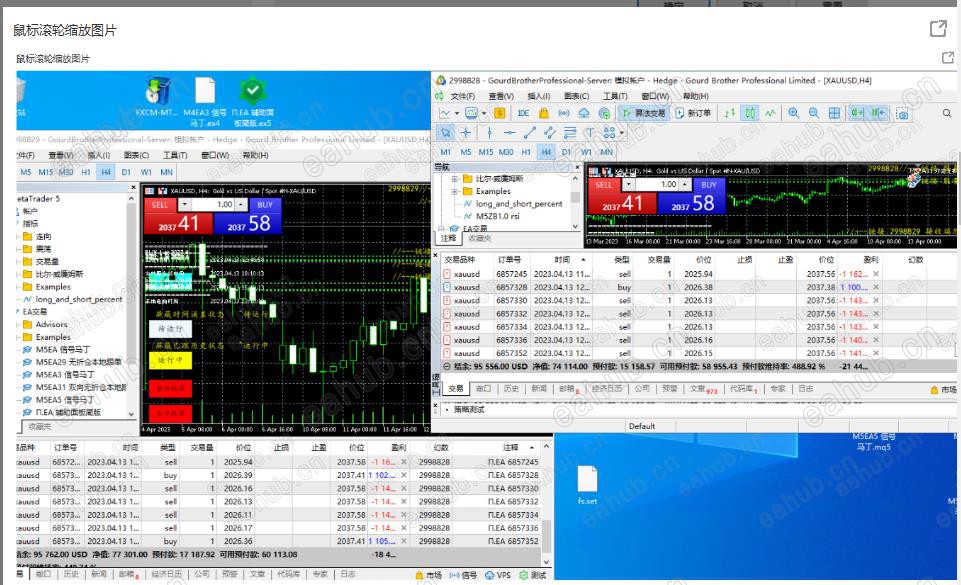This screenshot has height=585, width=961.
Task: Open chart type dropdown arrow in right toolbar
Action: point(457,113)
